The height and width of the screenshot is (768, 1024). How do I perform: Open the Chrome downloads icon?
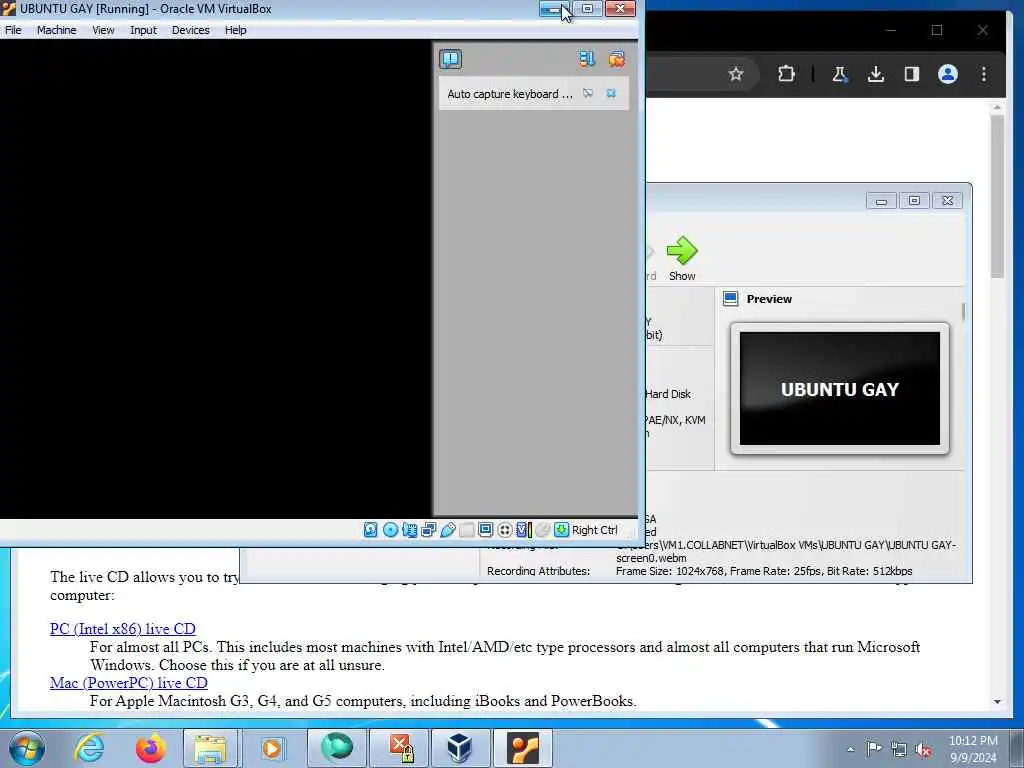(x=876, y=74)
